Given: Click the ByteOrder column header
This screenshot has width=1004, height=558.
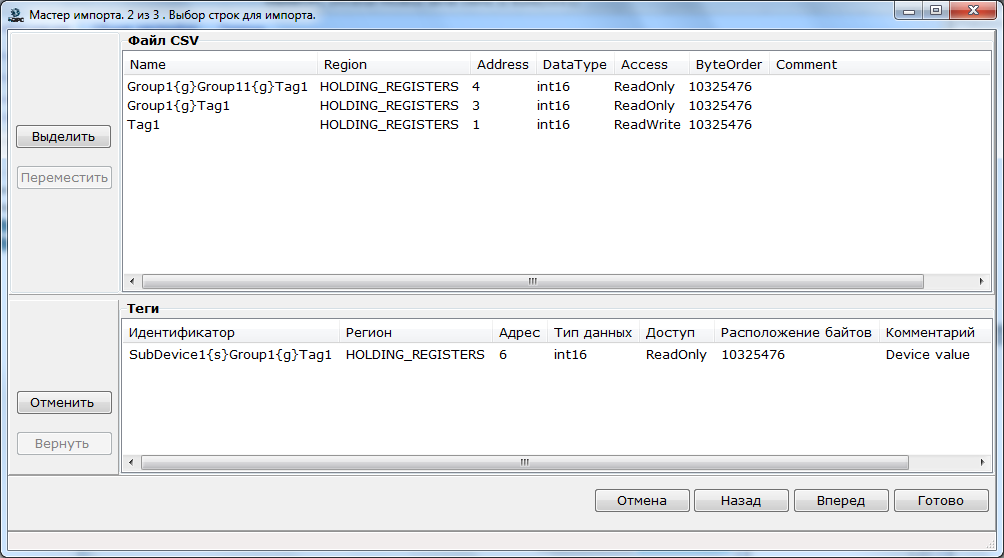Looking at the screenshot, I should click(729, 65).
